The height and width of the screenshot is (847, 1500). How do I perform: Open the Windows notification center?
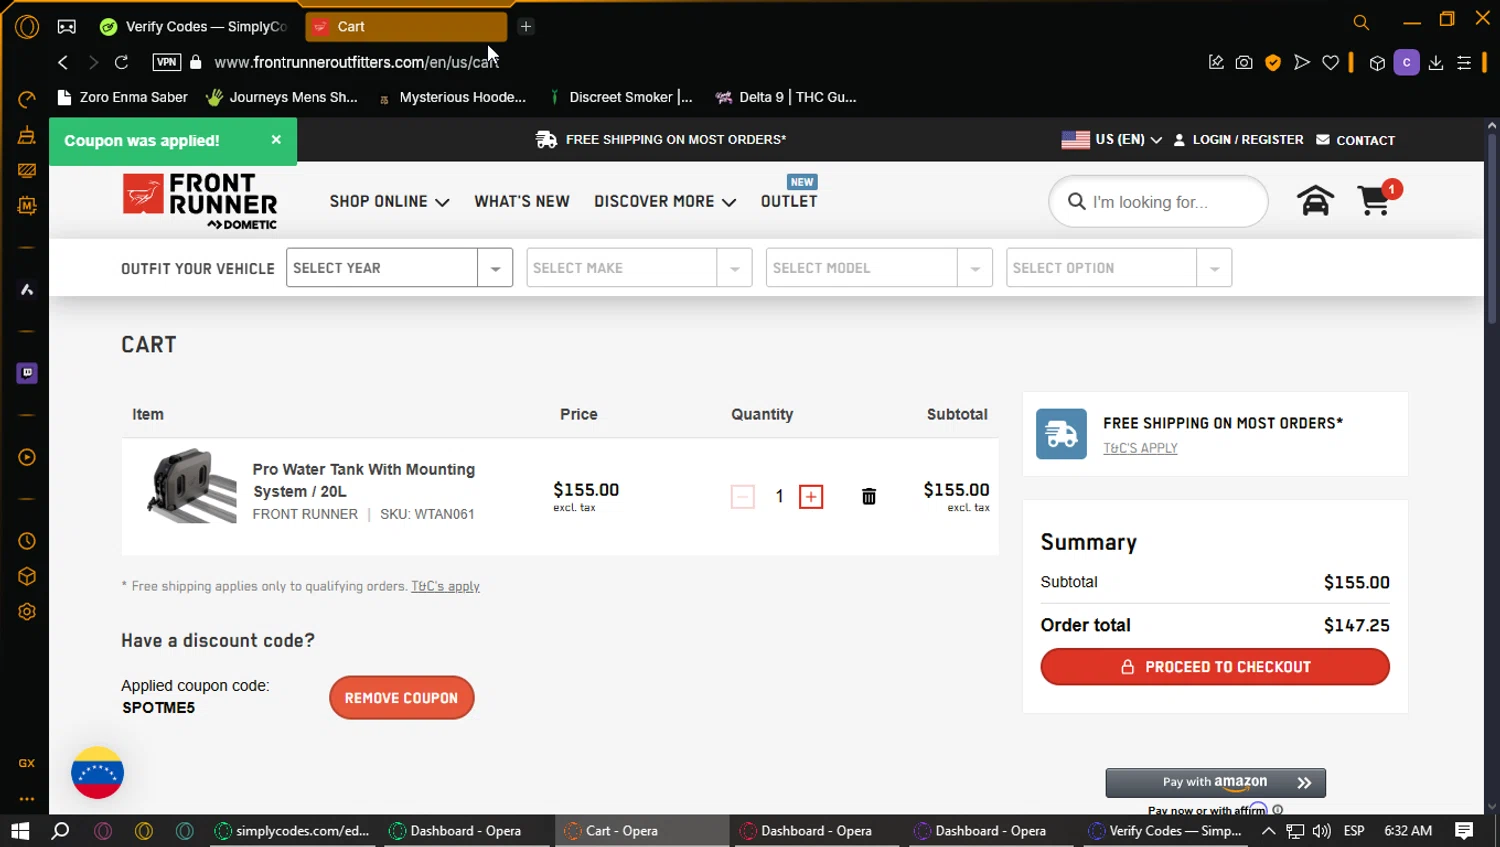(1465, 831)
